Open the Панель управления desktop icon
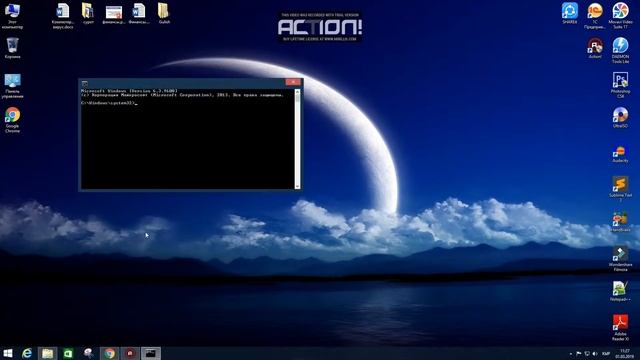640x360 pixels. coord(12,86)
